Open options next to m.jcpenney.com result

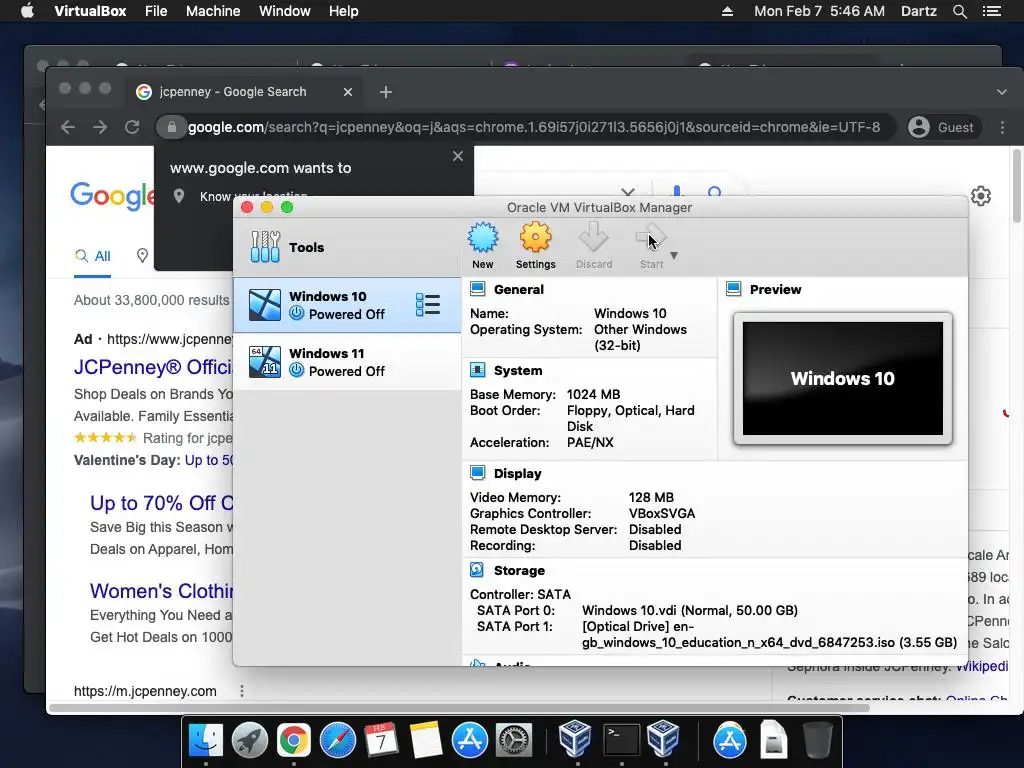[x=242, y=691]
